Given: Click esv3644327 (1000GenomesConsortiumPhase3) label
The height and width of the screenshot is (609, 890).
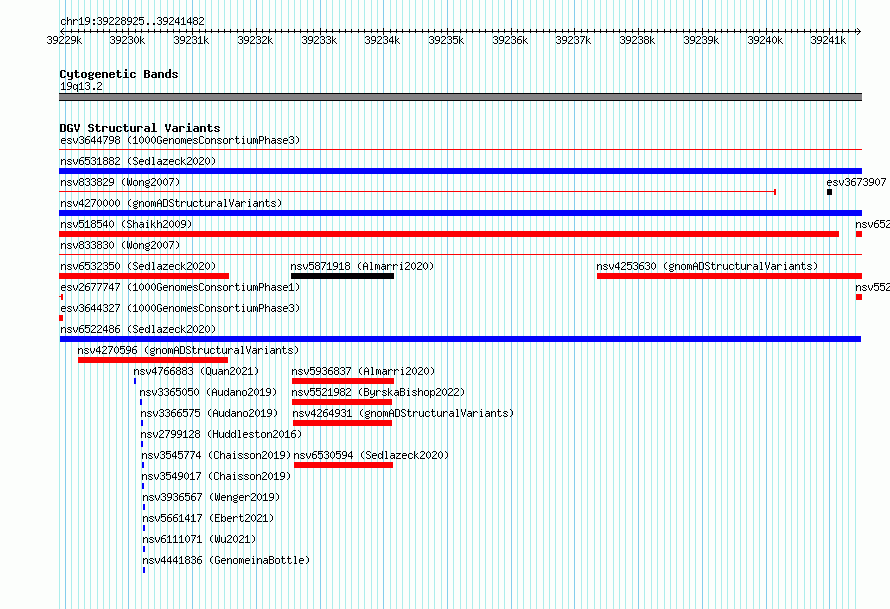Looking at the screenshot, I should [x=180, y=308].
